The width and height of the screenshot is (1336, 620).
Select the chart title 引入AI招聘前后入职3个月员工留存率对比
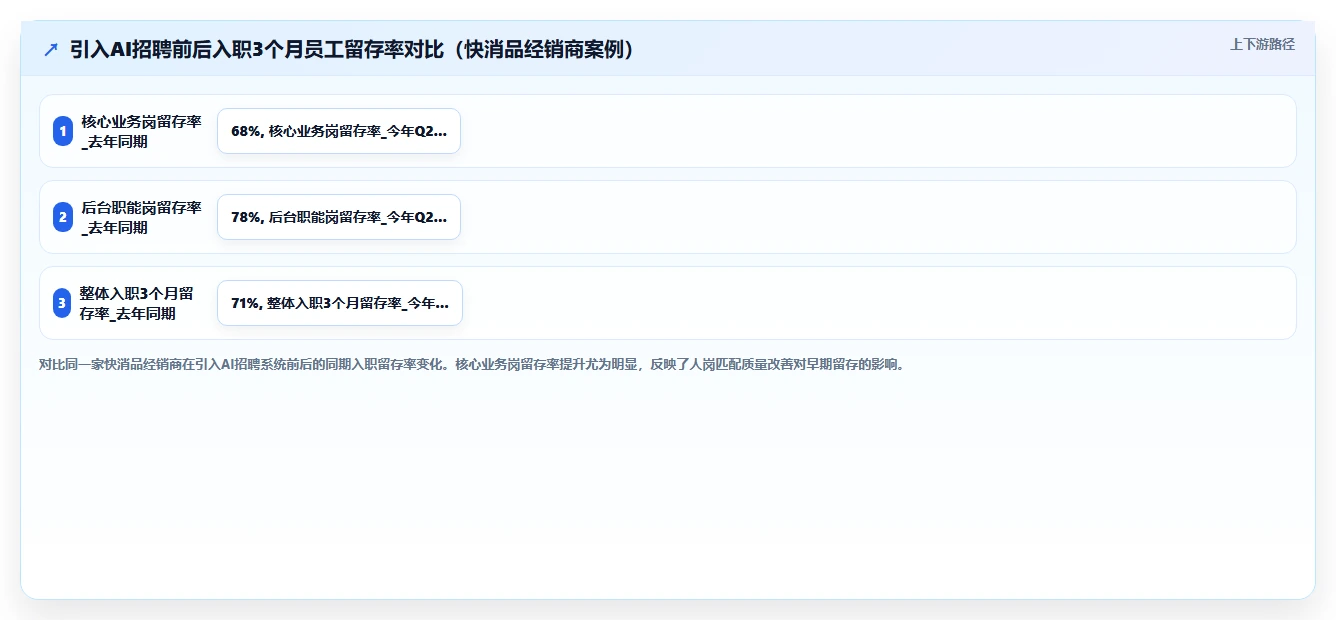click(352, 50)
